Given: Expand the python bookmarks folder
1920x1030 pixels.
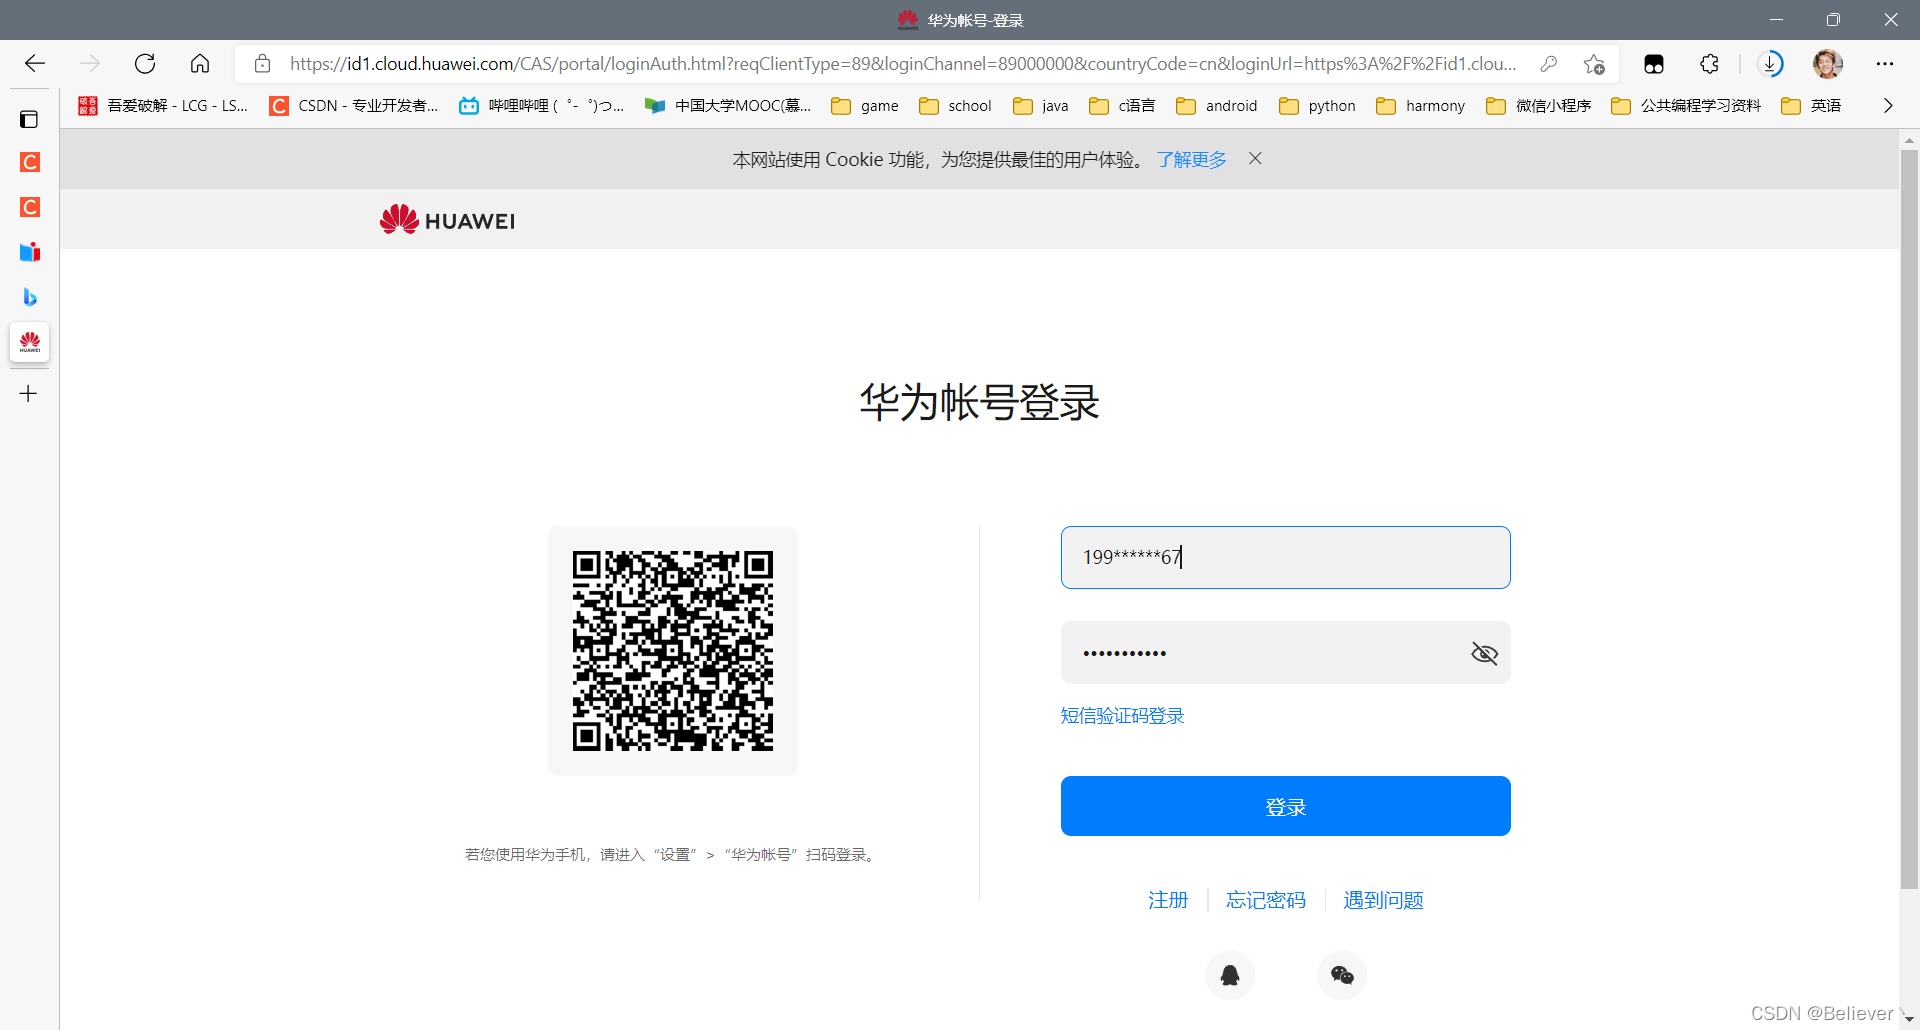Looking at the screenshot, I should point(1317,106).
